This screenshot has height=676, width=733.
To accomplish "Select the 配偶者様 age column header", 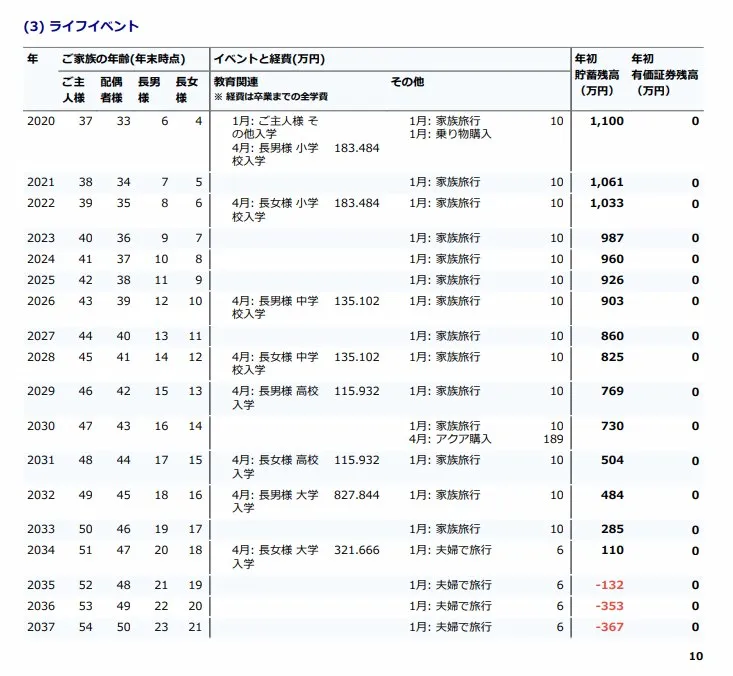I will coord(111,89).
